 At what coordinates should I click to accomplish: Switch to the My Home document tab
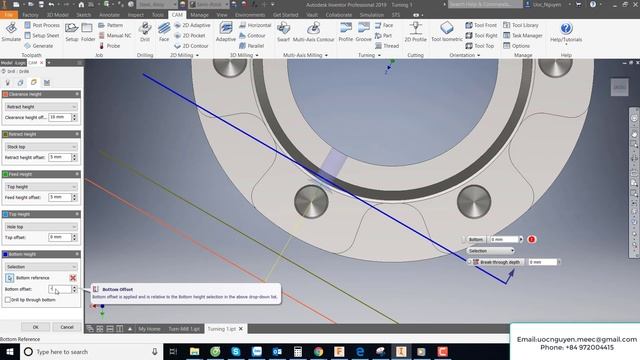[149, 329]
